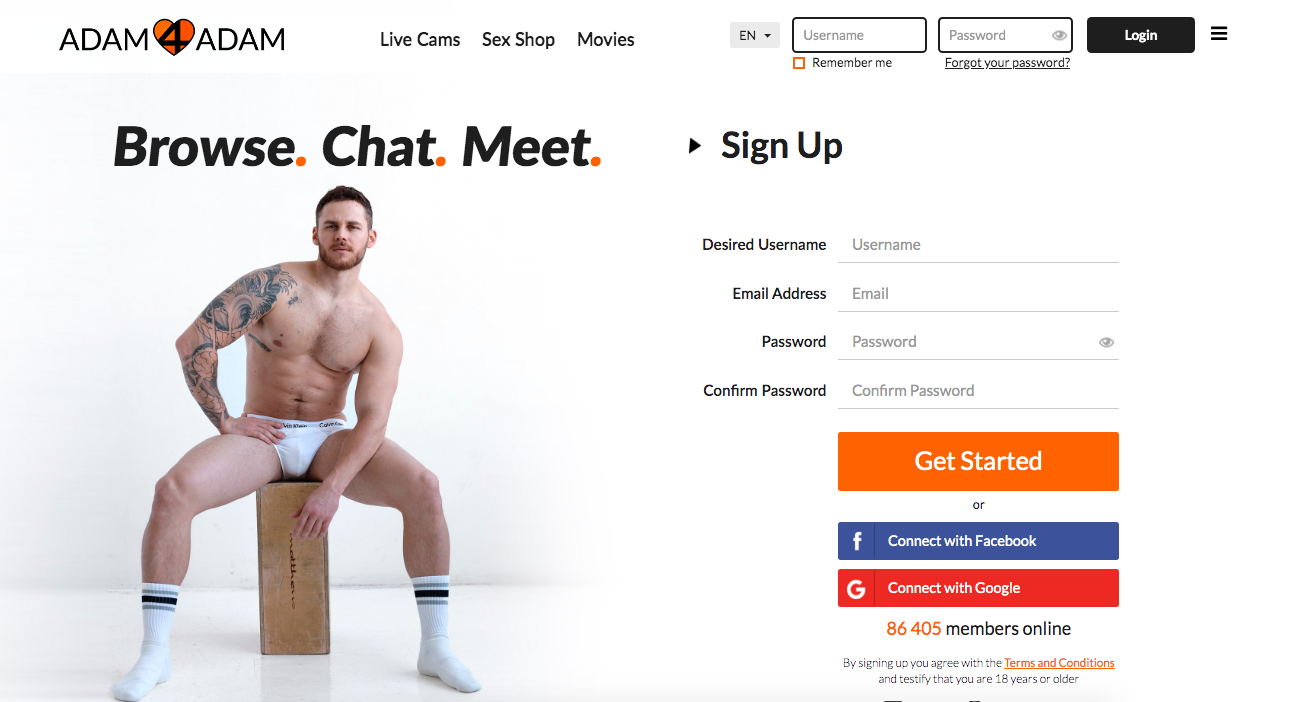Screen dimensions: 1297x702
Task: Check the Remember me box
Action: (x=799, y=63)
